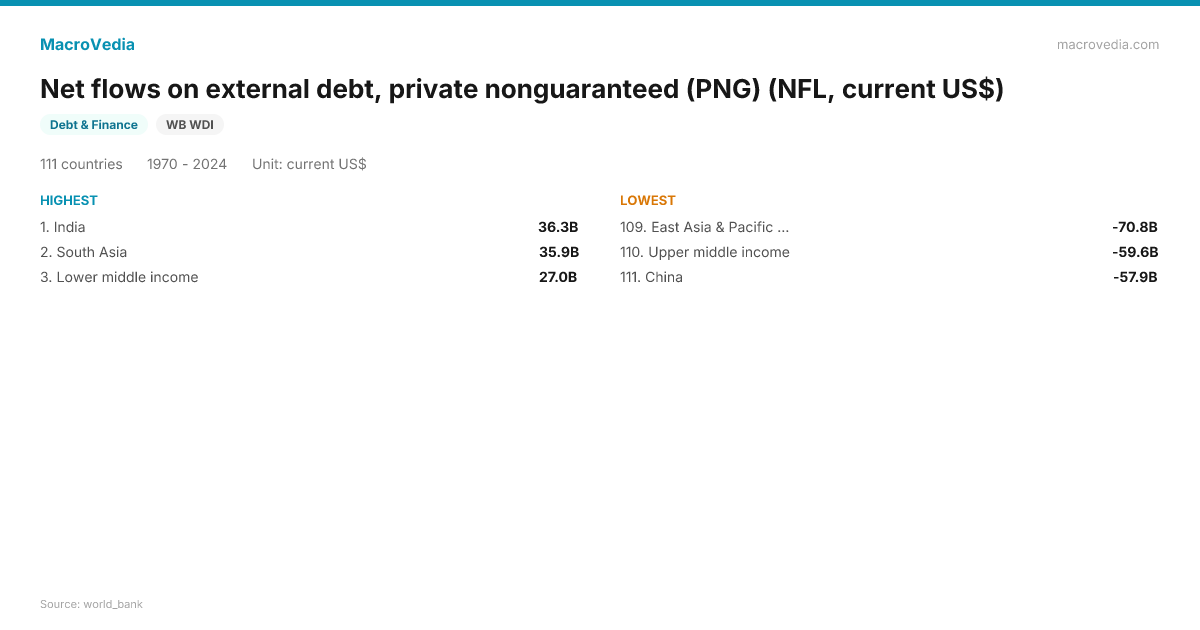Image resolution: width=1200 pixels, height=630 pixels.
Task: Click China's -57.9B value
Action: pos(1135,277)
